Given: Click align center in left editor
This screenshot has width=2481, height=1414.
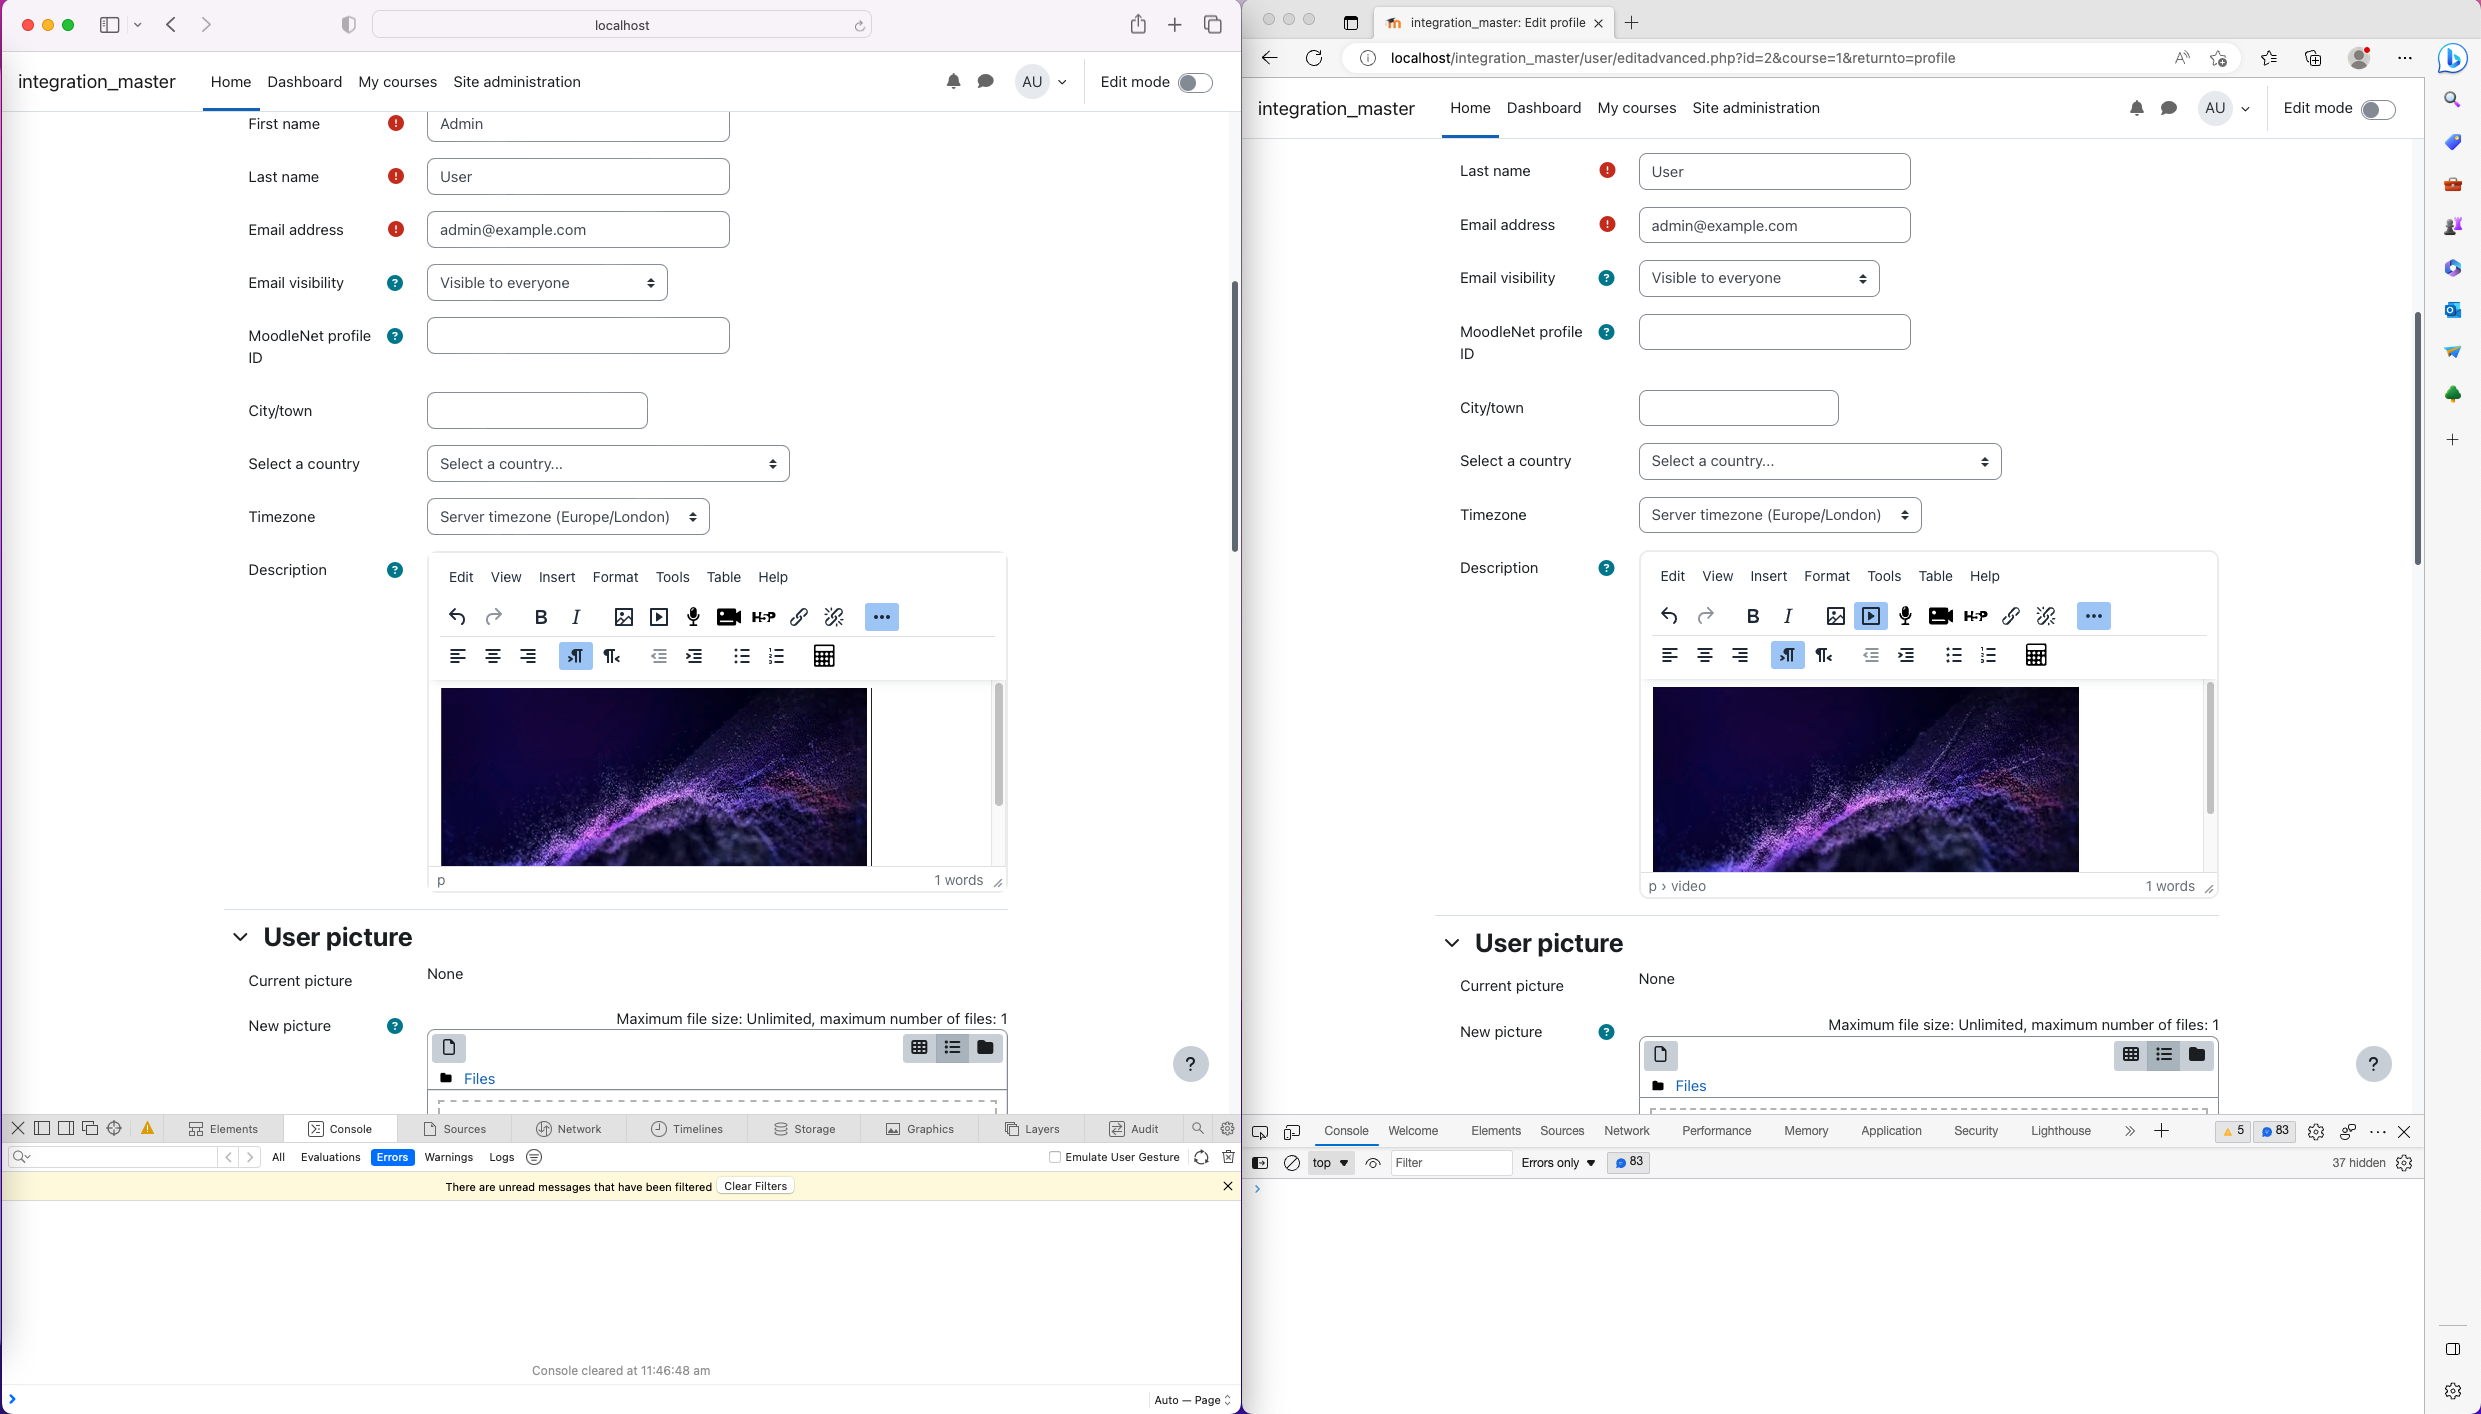Looking at the screenshot, I should point(493,656).
